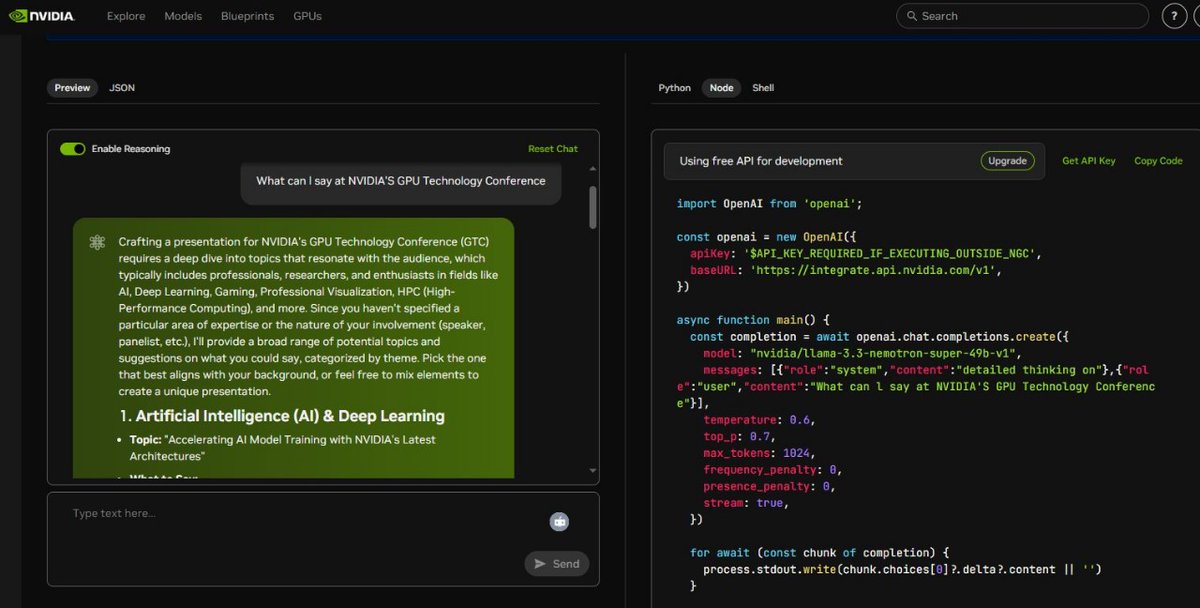Select the Node code tab
This screenshot has height=608, width=1200.
pos(721,87)
